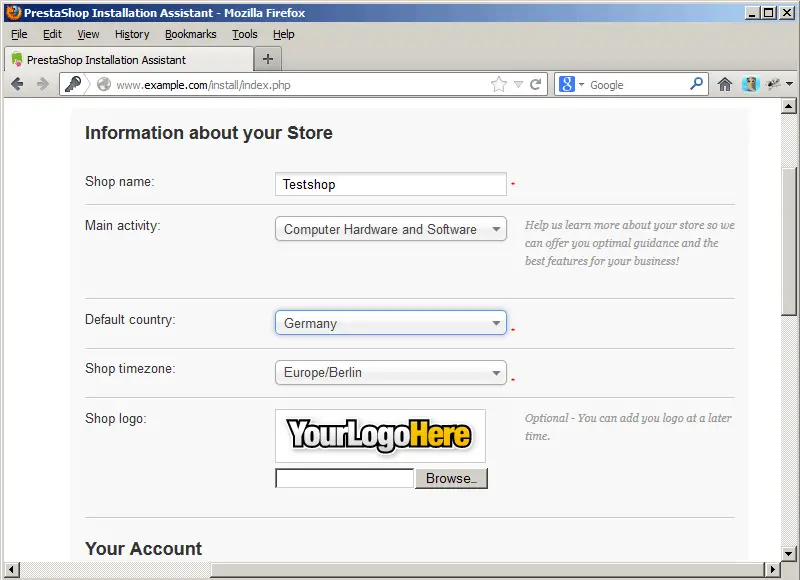Open the History menu
This screenshot has width=800, height=580.
pyautogui.click(x=132, y=34)
